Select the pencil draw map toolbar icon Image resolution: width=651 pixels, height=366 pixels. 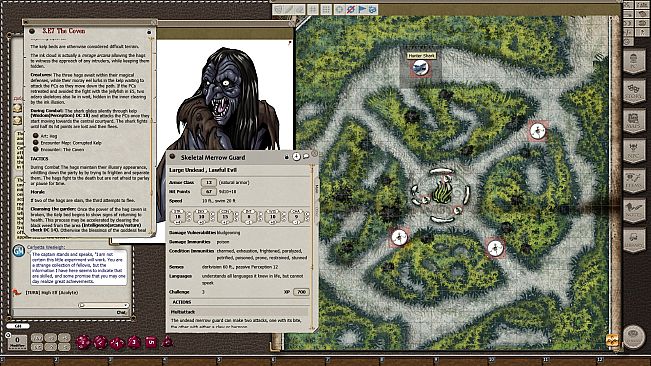pos(289,9)
